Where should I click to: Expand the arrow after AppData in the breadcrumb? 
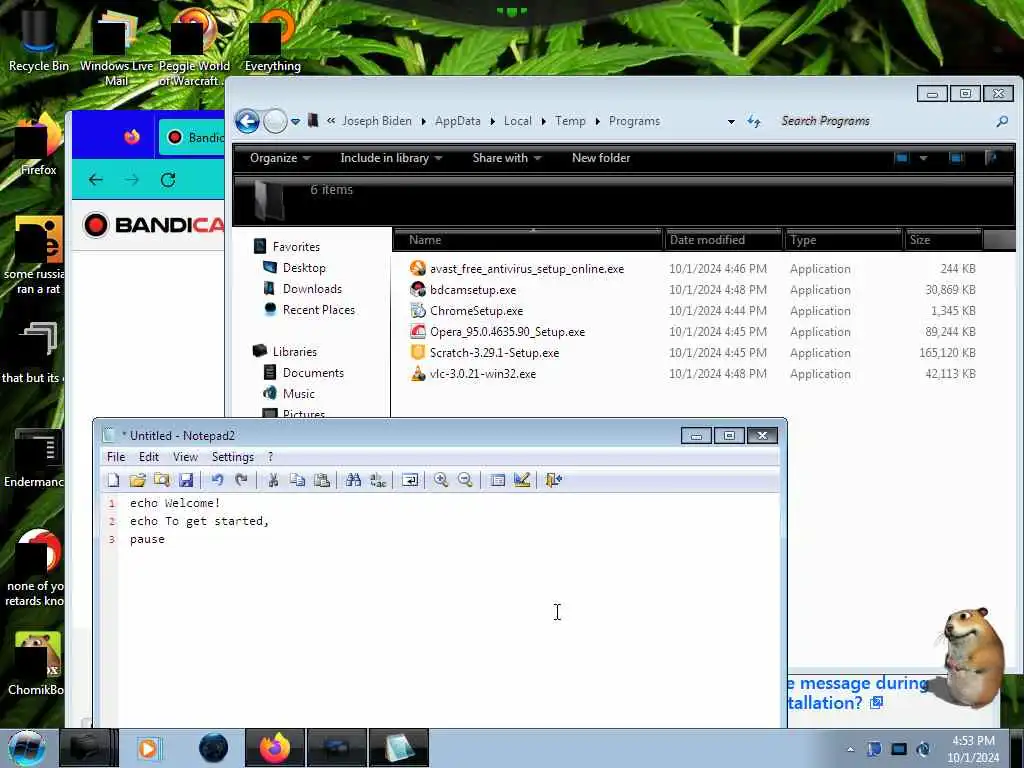pos(492,121)
